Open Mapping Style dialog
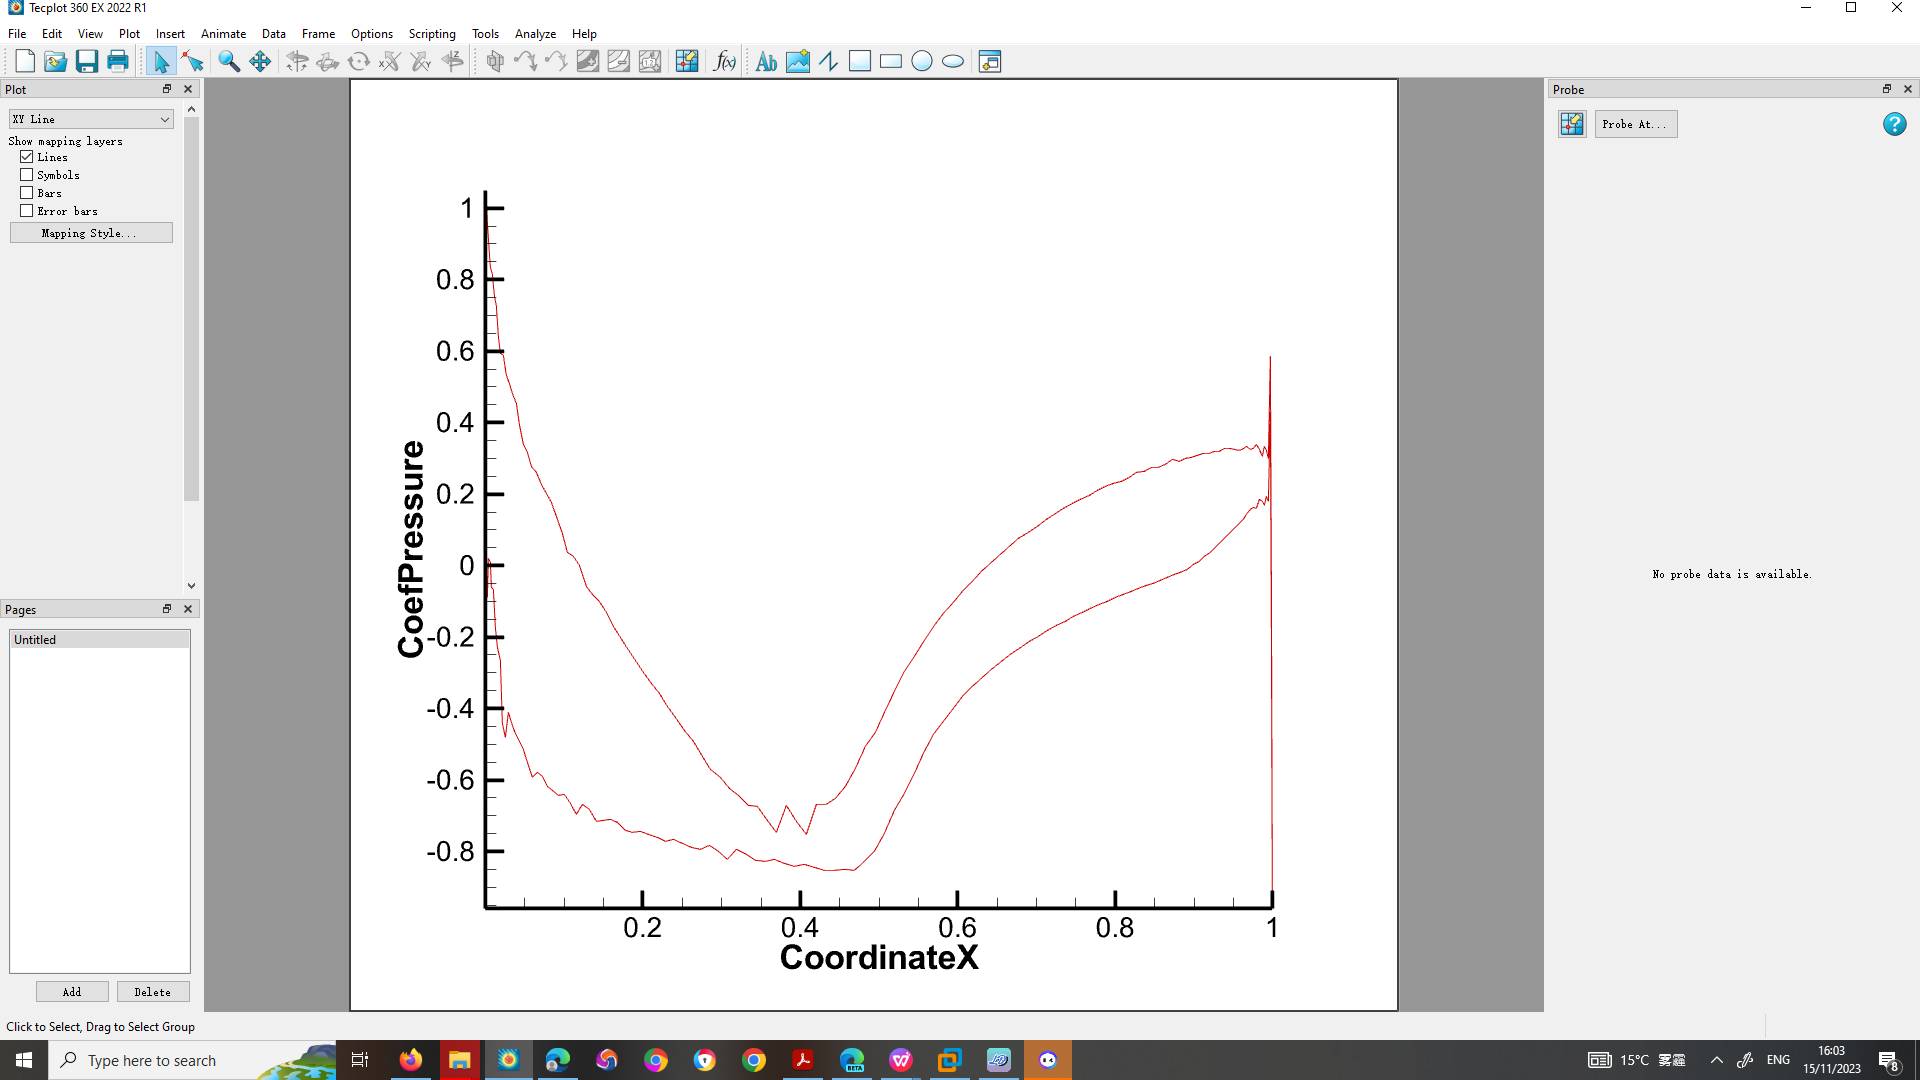The image size is (1920, 1080). [x=91, y=232]
